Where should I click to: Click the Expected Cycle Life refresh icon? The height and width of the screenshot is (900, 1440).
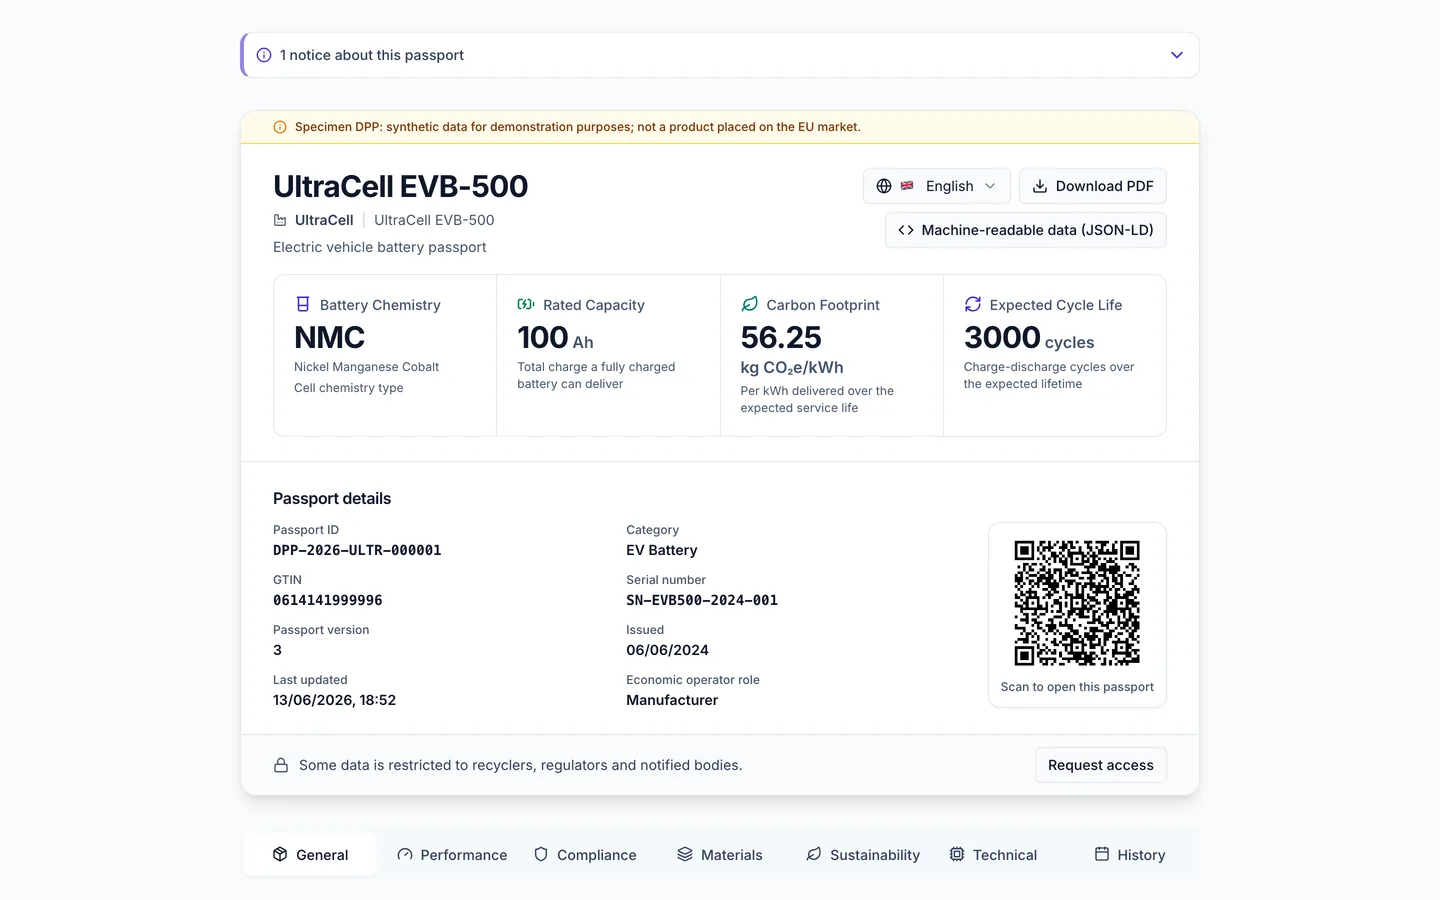point(972,304)
